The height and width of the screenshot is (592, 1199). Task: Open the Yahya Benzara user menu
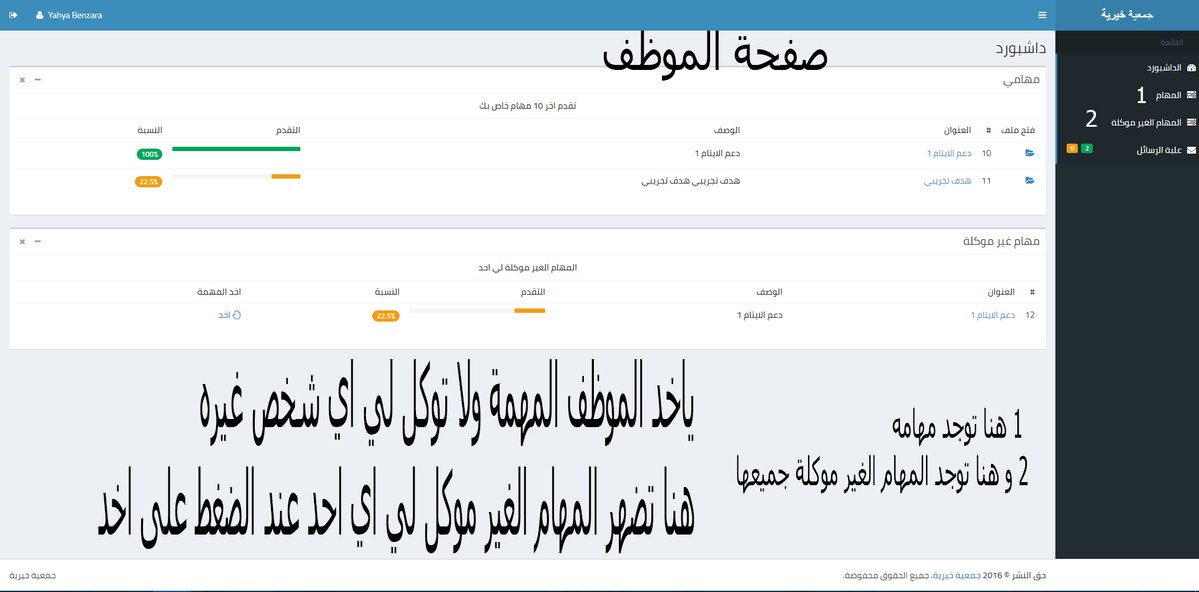[69, 15]
